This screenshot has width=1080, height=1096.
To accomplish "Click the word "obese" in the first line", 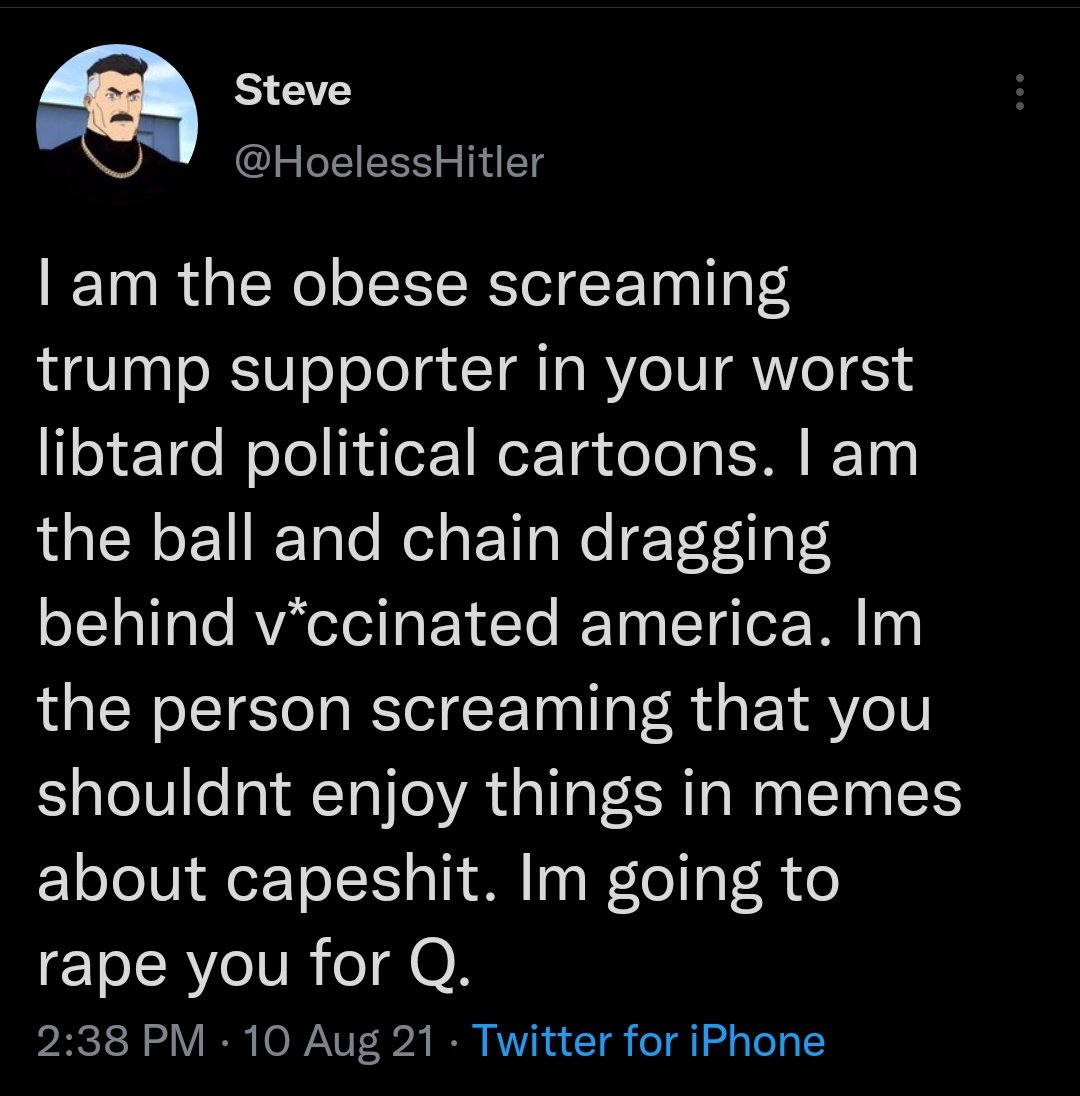I will coord(380,284).
